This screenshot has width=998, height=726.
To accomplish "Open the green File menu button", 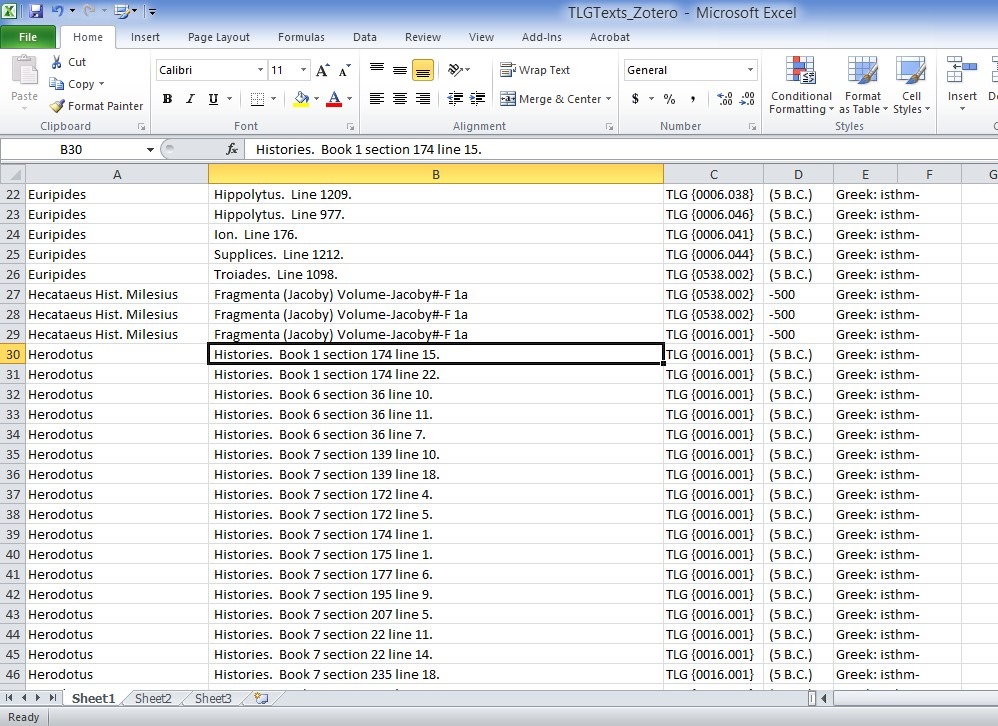I will coord(28,37).
